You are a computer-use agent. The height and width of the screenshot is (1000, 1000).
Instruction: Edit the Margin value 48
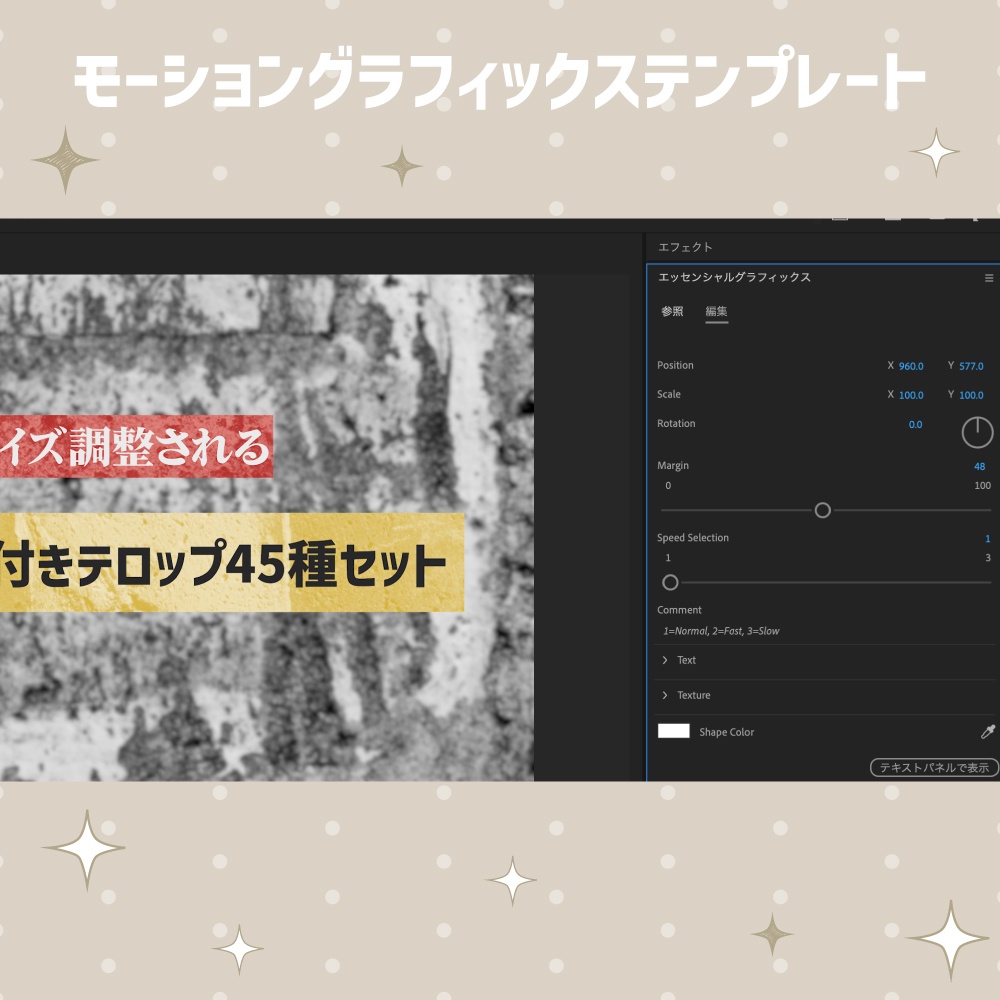[x=980, y=465]
